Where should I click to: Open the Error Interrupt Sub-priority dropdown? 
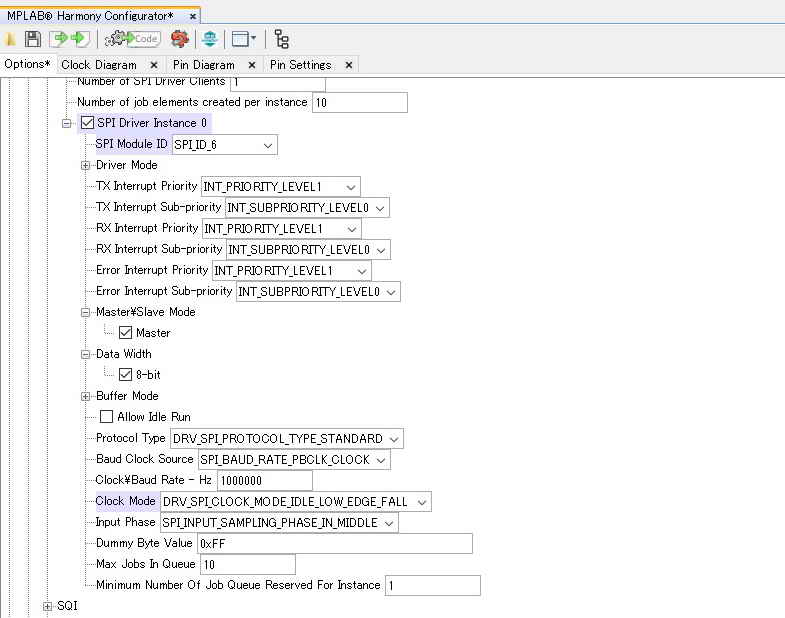pos(318,292)
